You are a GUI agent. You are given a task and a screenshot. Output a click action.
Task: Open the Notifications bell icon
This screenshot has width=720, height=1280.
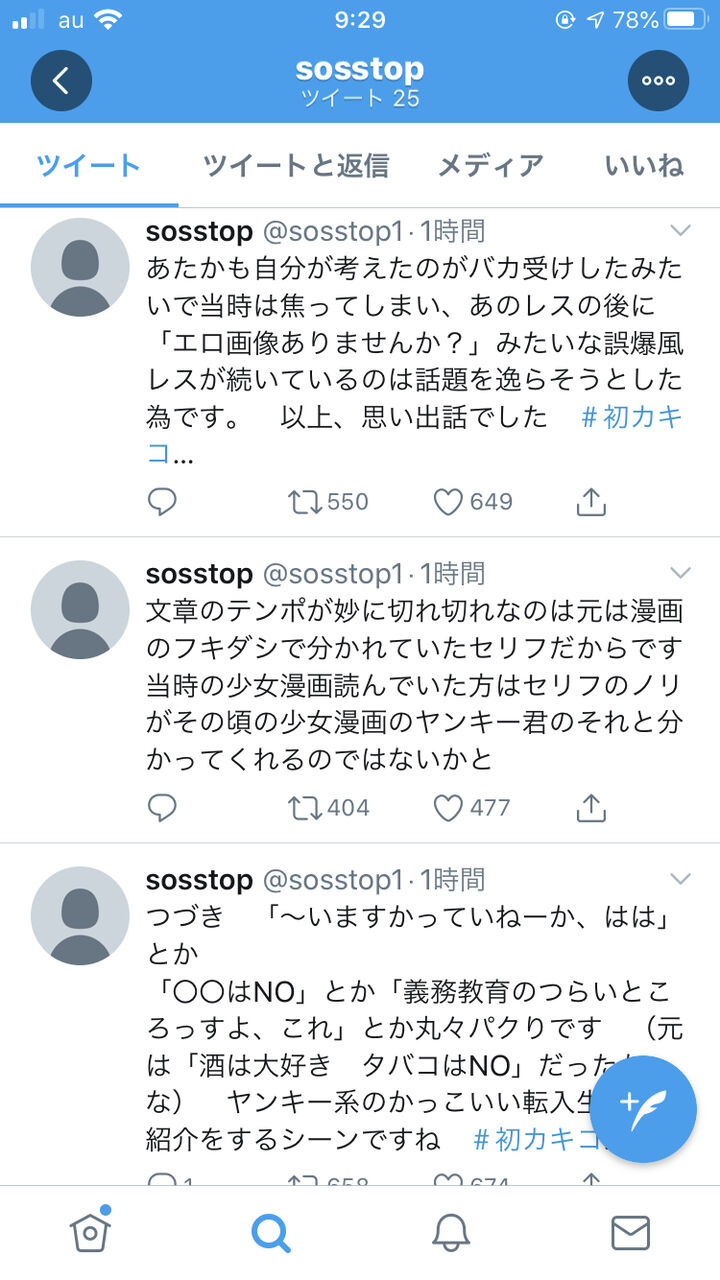[x=451, y=1232]
